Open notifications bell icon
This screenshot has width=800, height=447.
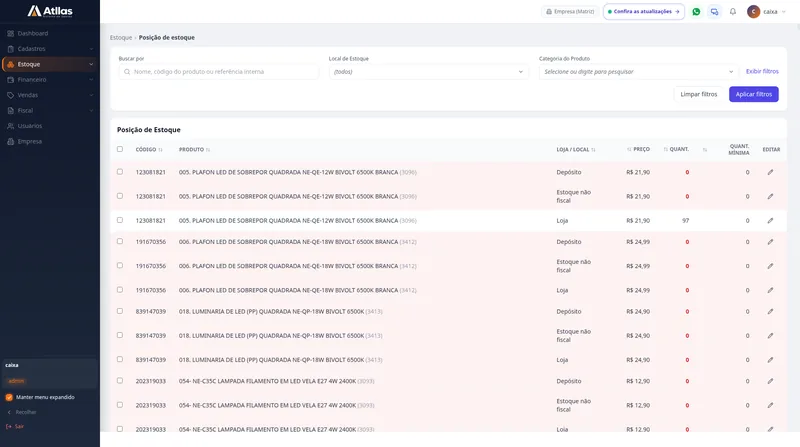pyautogui.click(x=733, y=12)
